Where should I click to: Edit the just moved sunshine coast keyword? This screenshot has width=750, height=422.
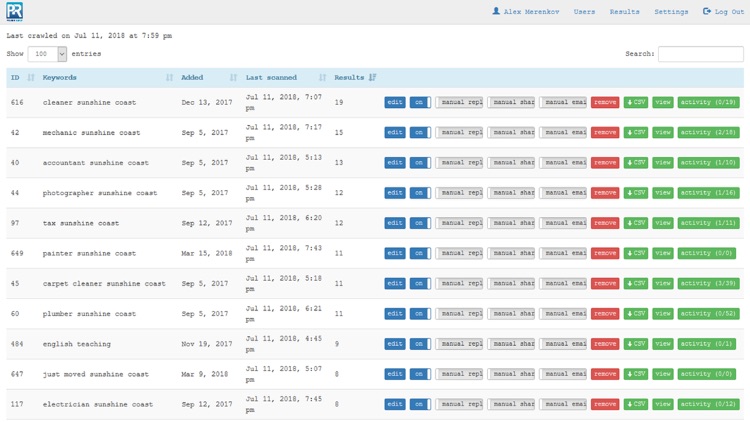(x=395, y=374)
